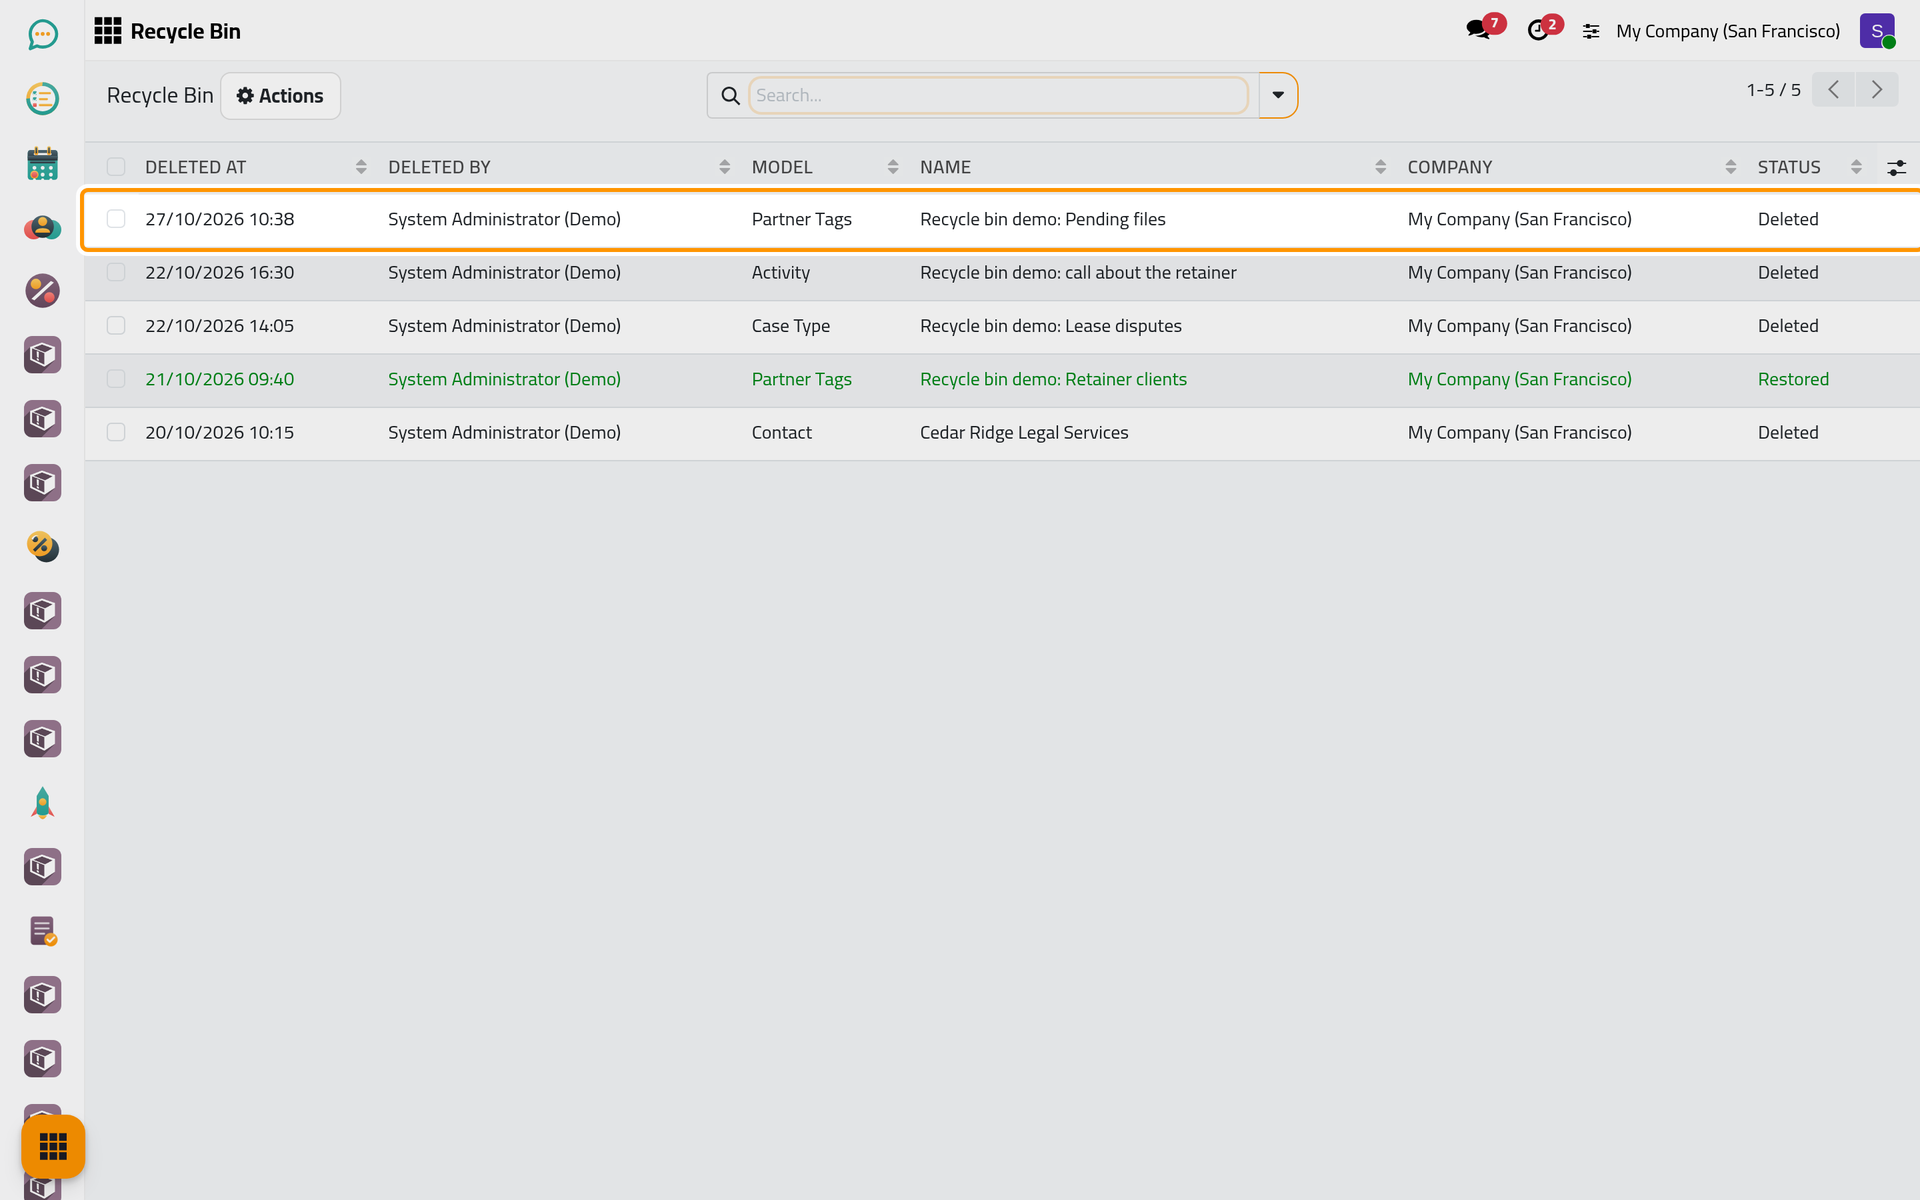Go to next page arrow
Image resolution: width=1920 pixels, height=1200 pixels.
1877,90
